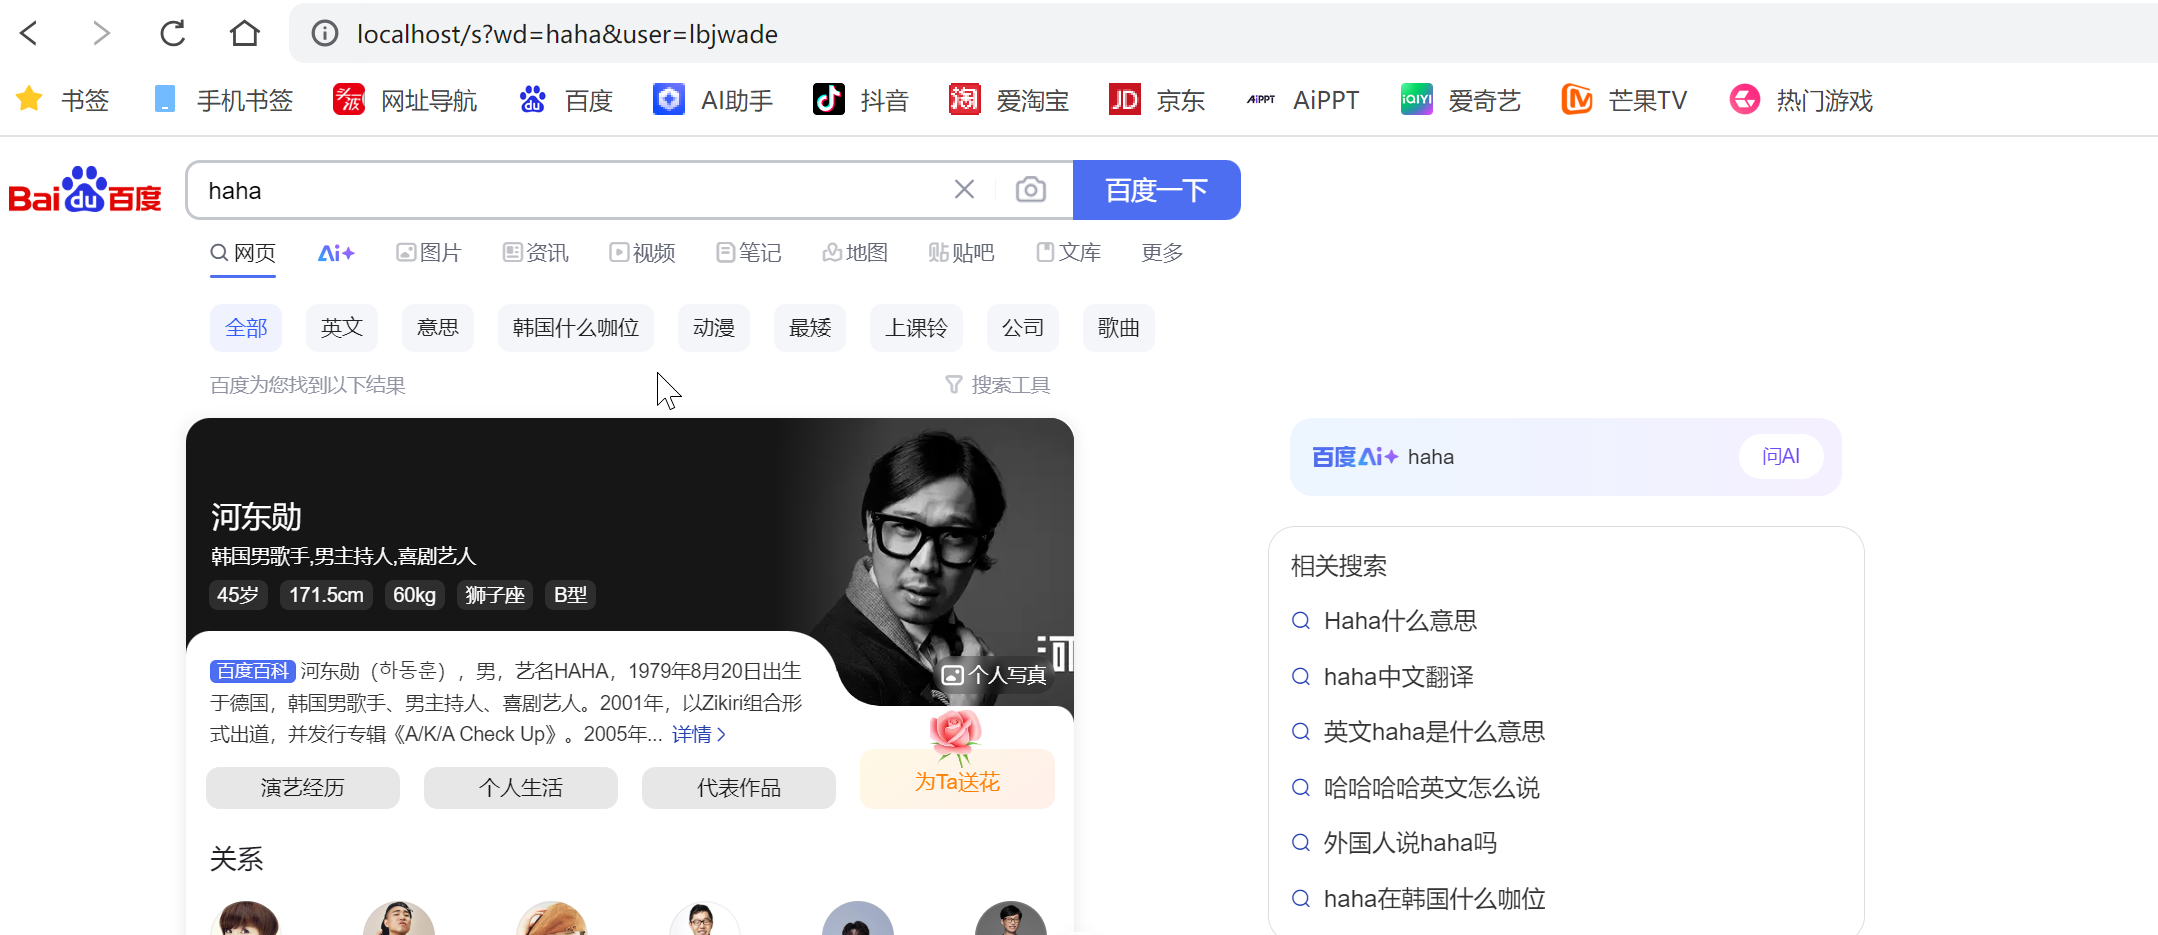Viewport: 2158px width, 935px height.
Task: Switch to the 图片 tab
Action: point(429,253)
